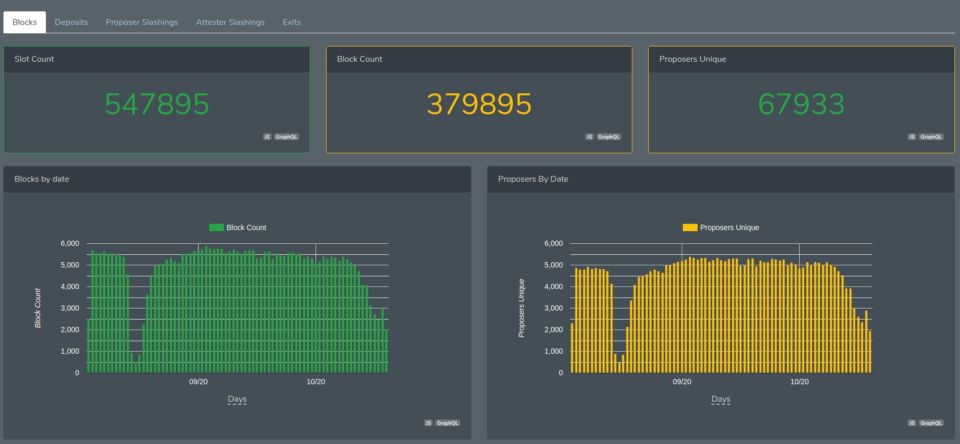Screen dimensions: 960x444
Task: Click the Blocks by date panel title
Action: [42, 179]
